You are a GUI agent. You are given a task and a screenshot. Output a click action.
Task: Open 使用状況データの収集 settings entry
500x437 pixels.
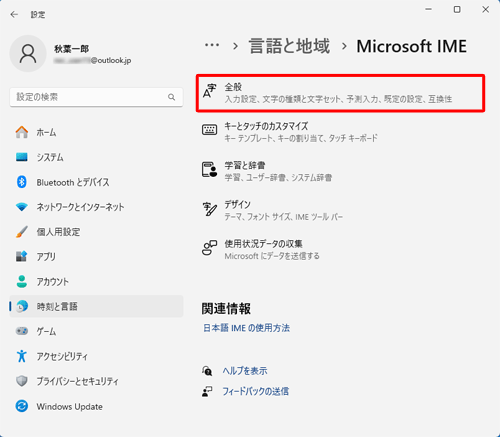(x=340, y=250)
